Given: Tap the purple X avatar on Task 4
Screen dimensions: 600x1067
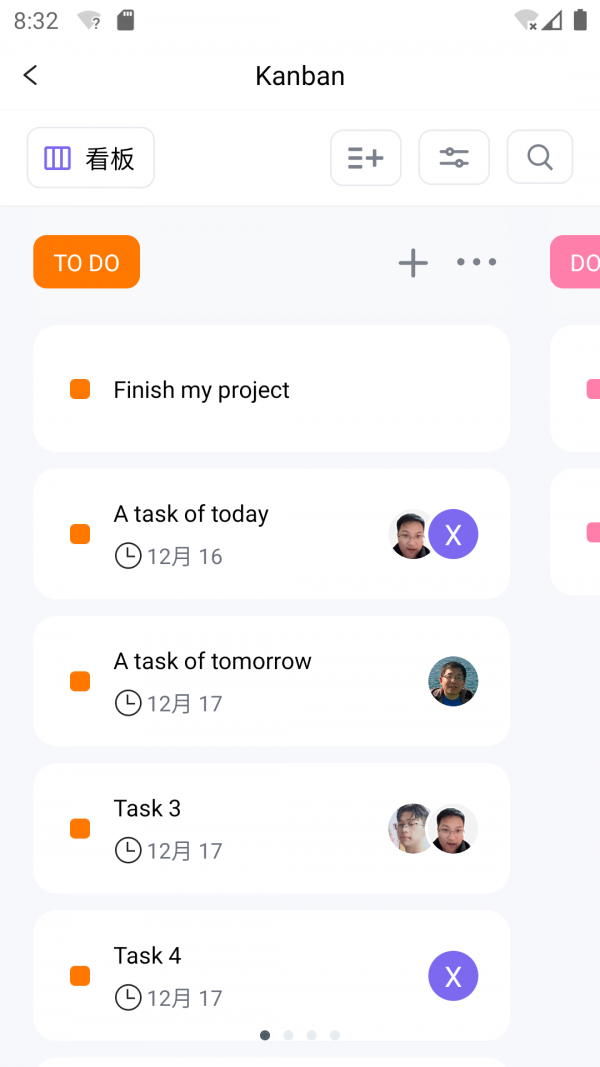Looking at the screenshot, I should pos(453,976).
